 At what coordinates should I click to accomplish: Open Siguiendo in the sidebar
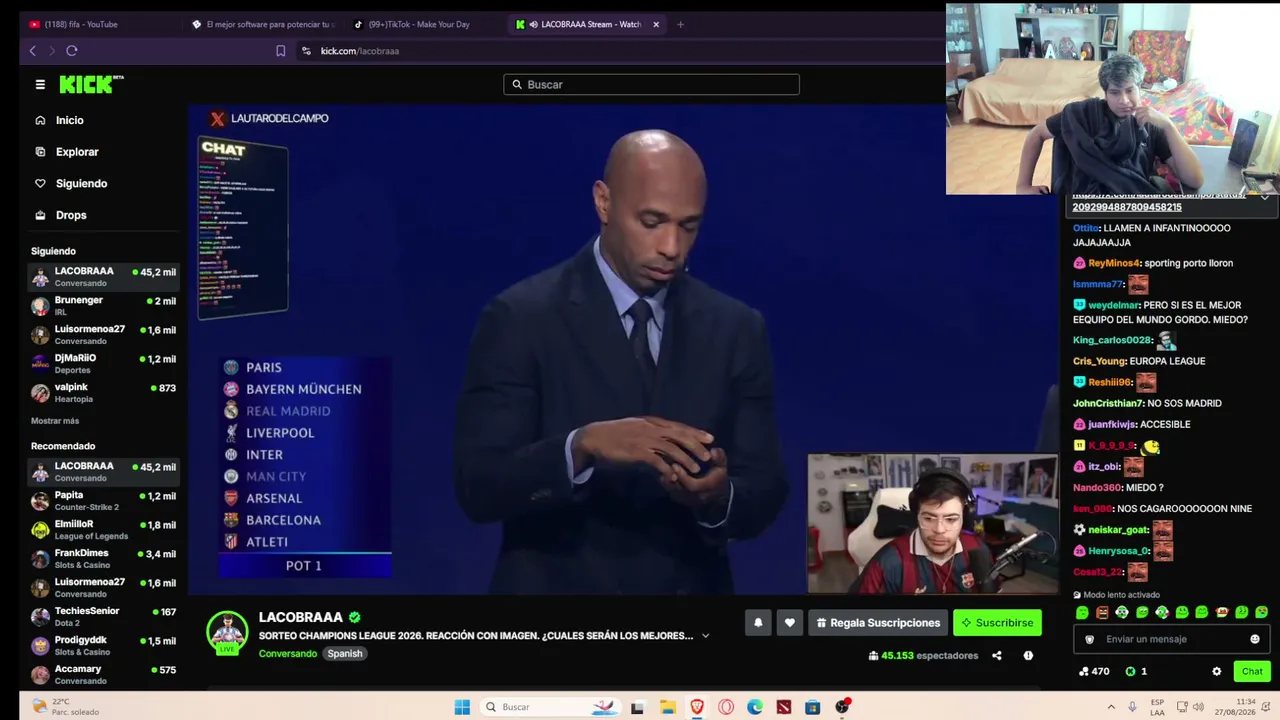(71, 184)
